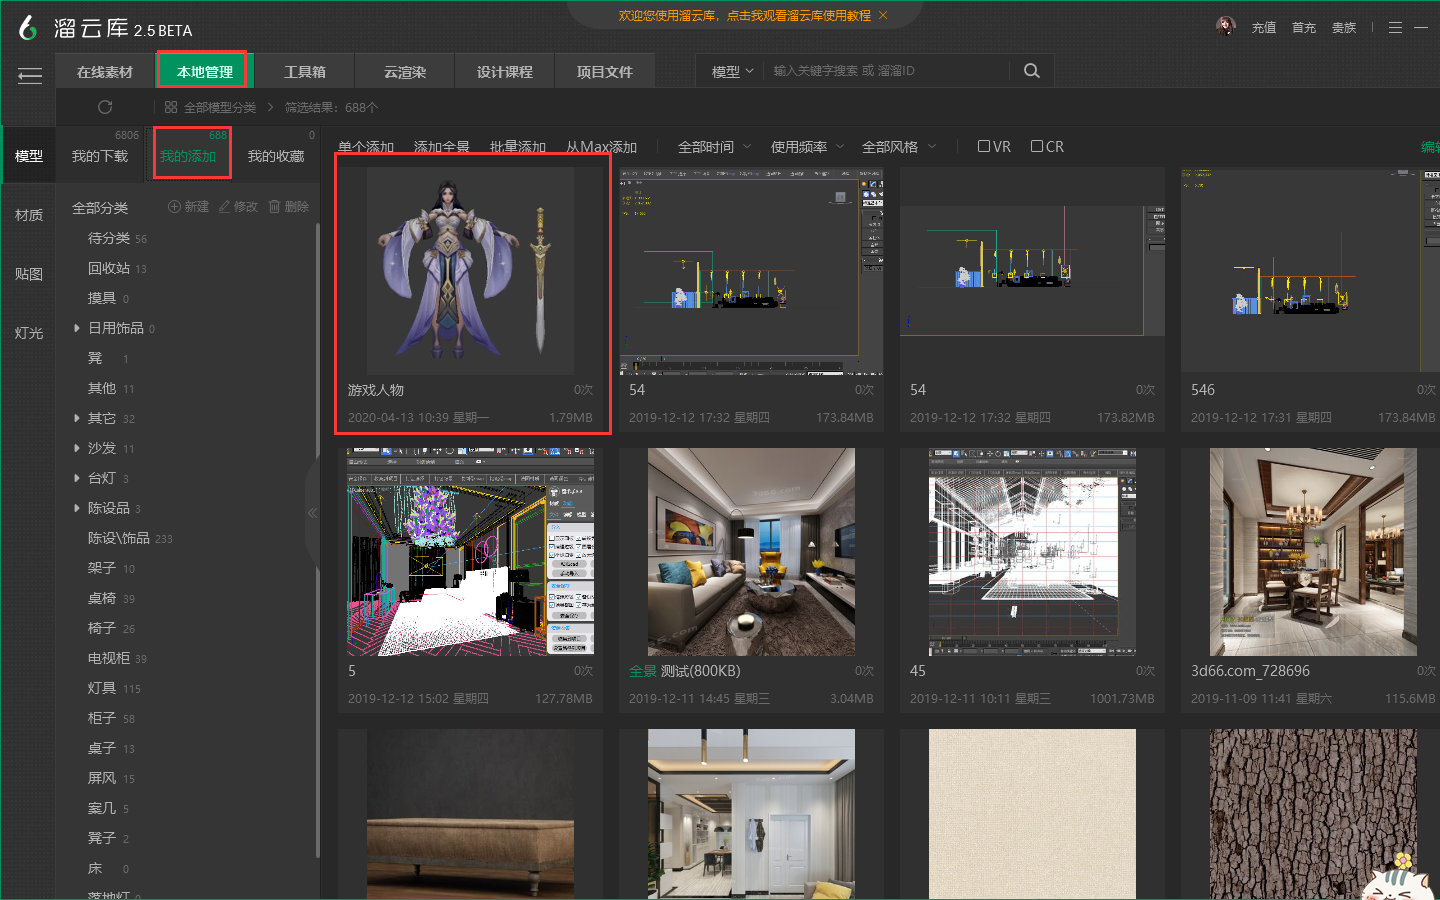Close the welcome tutorial banner
Image resolution: width=1440 pixels, height=900 pixels.
(x=883, y=15)
